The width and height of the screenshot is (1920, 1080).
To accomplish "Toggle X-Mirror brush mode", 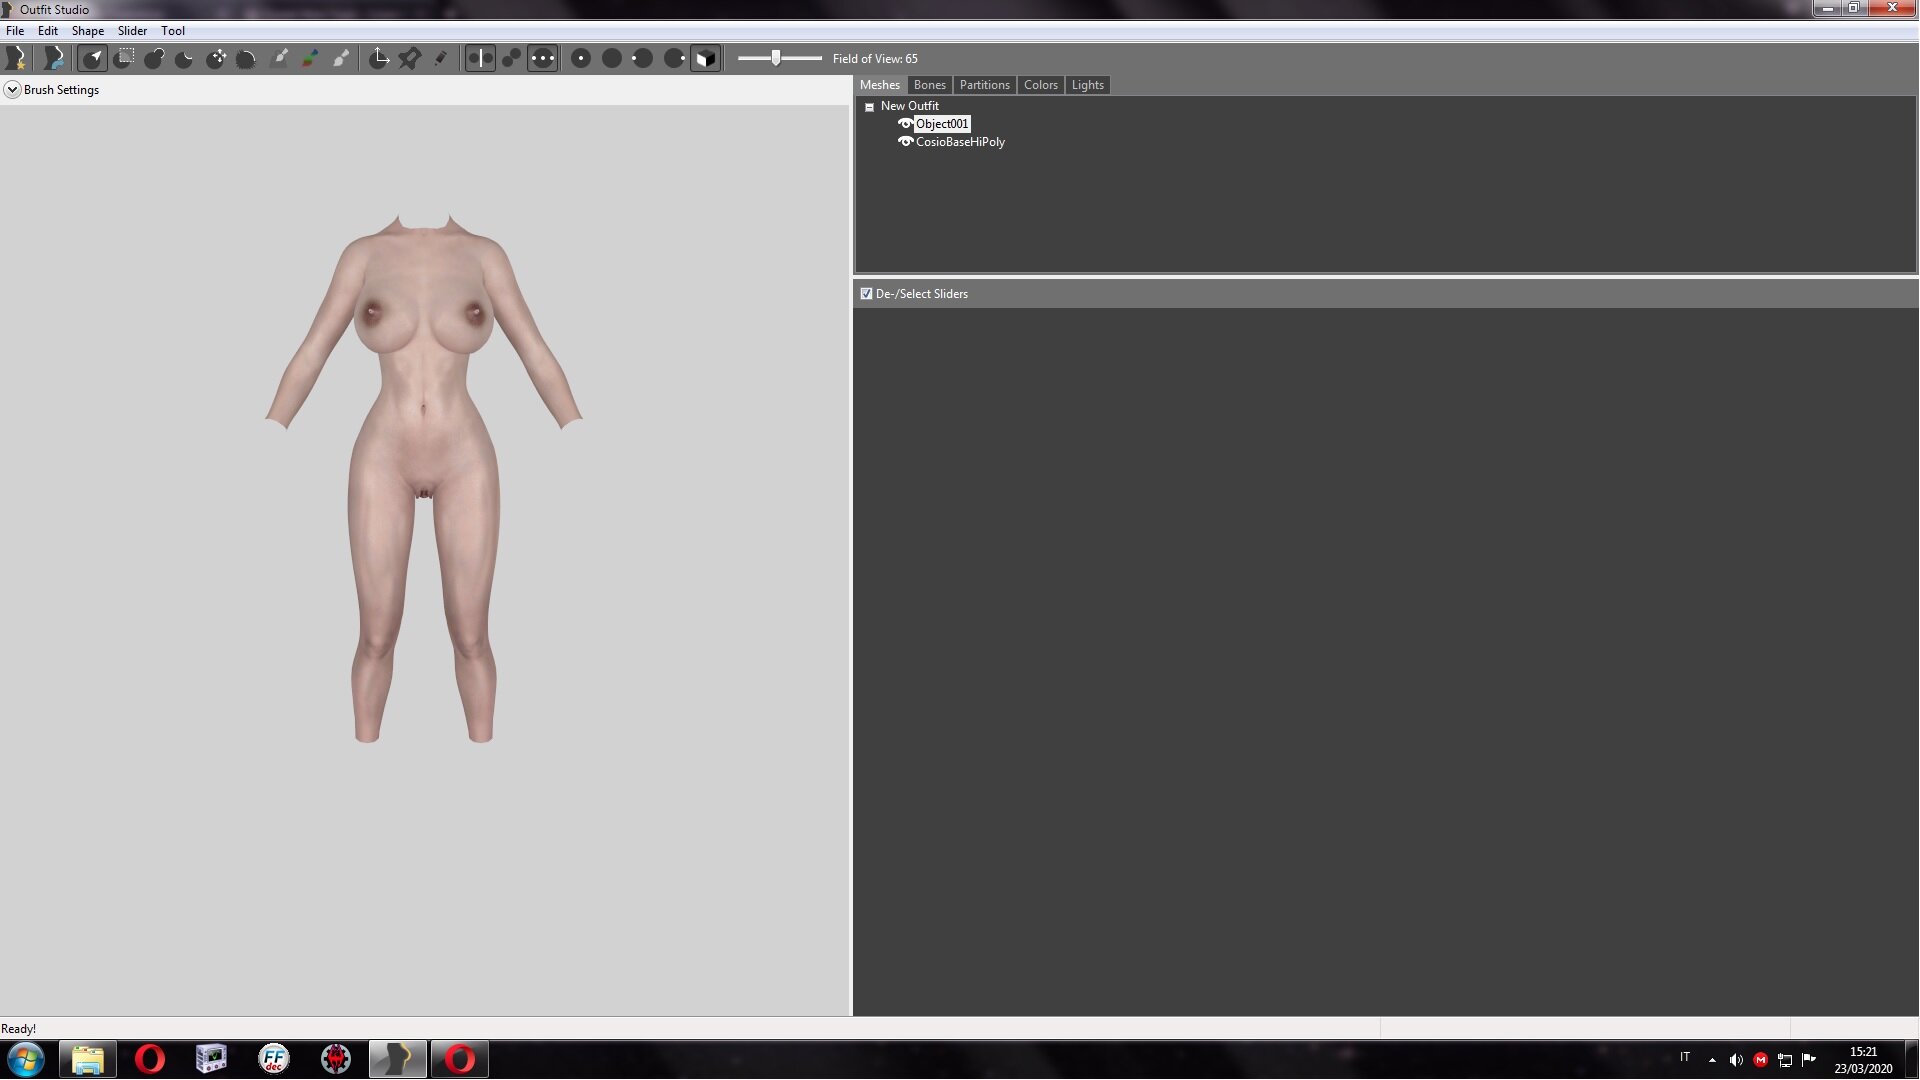I will pos(480,58).
